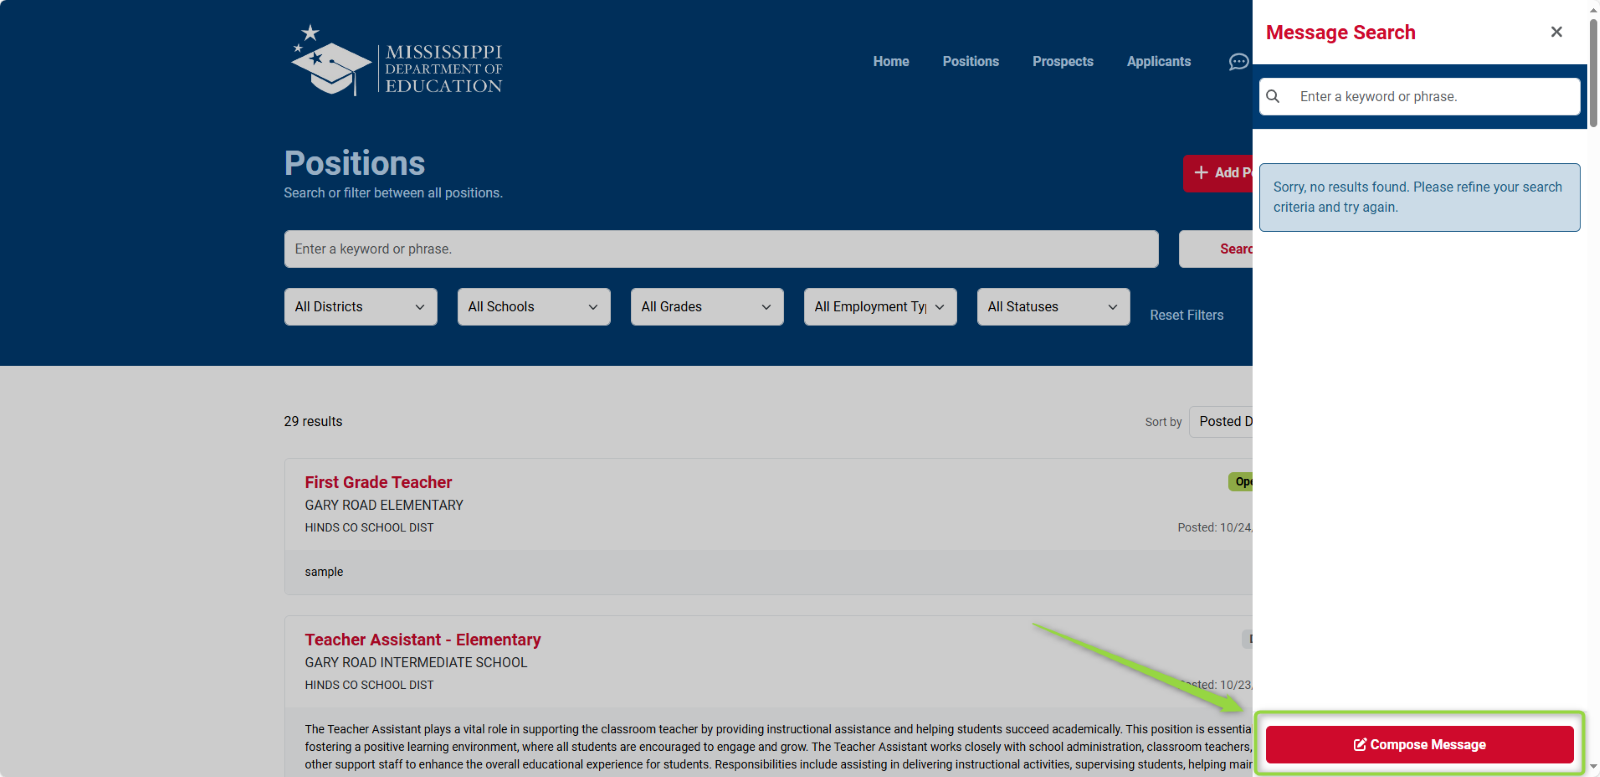Close the Message Search panel
Viewport: 1600px width, 777px height.
tap(1556, 32)
